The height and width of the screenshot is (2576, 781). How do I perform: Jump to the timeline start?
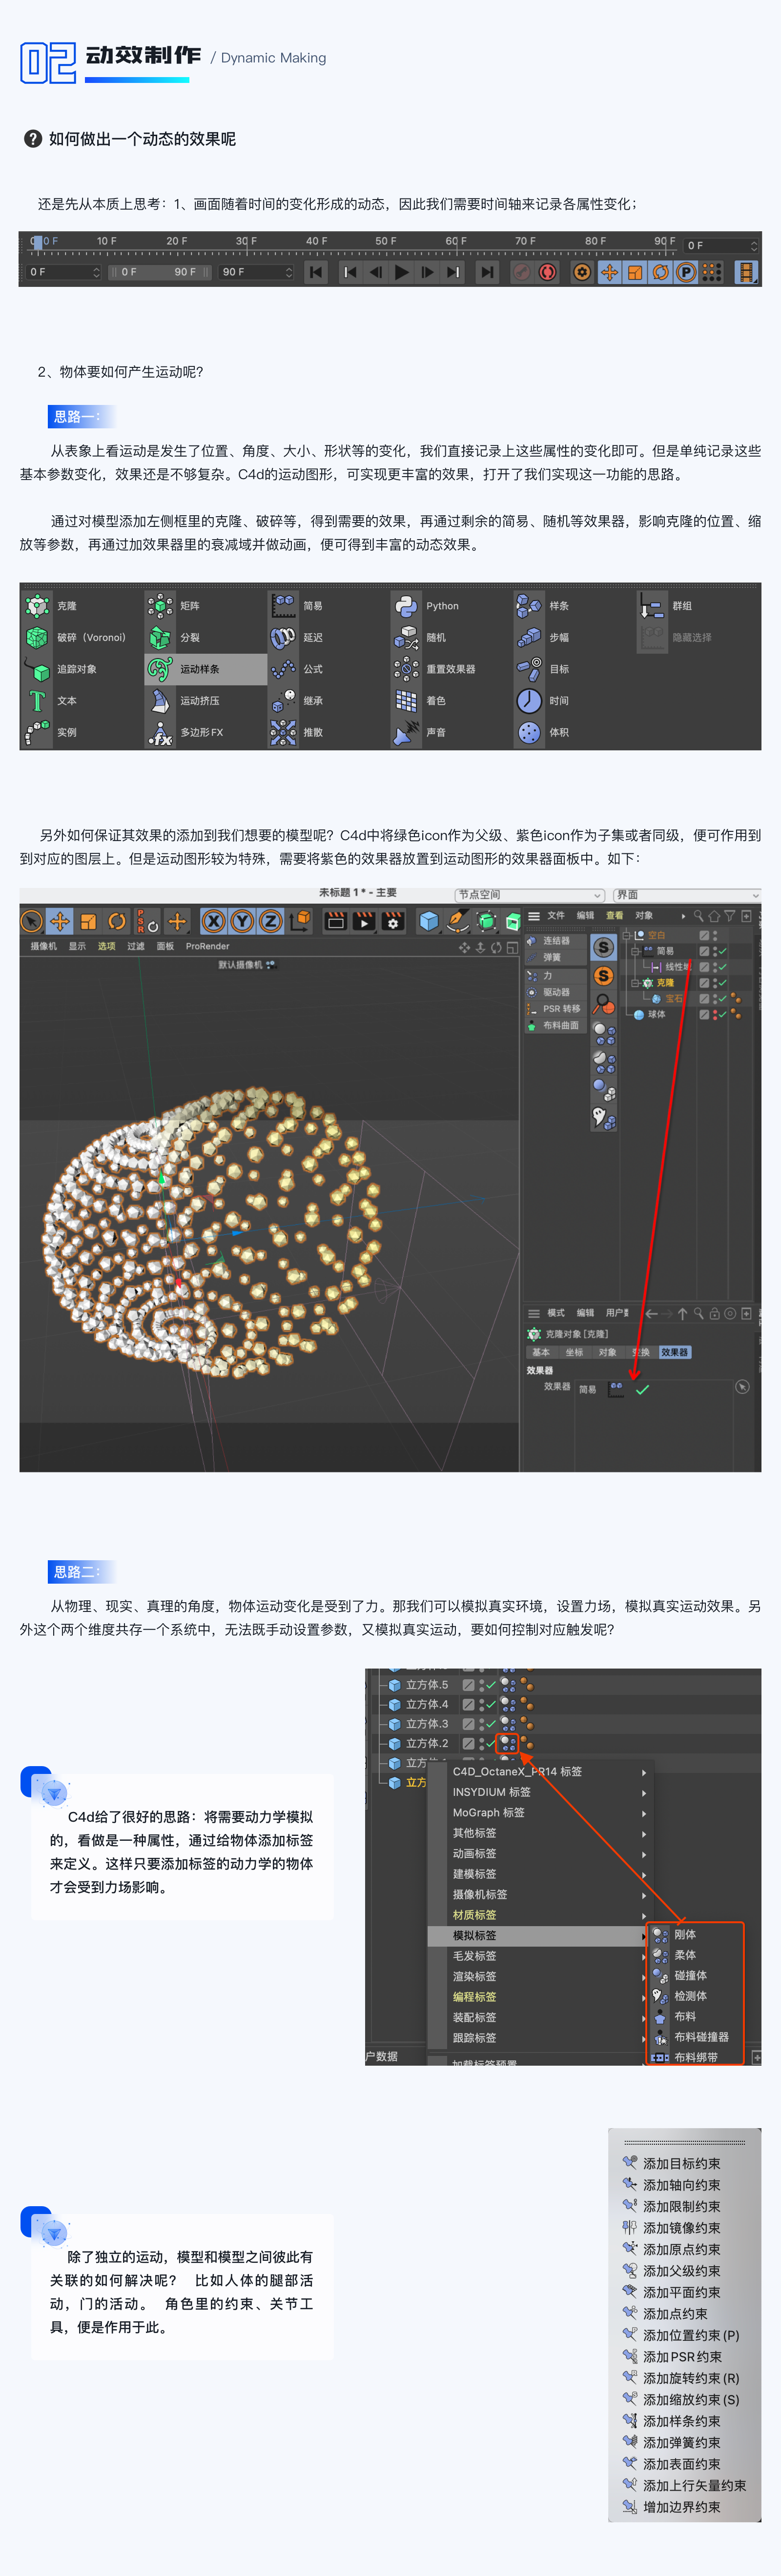(x=316, y=272)
